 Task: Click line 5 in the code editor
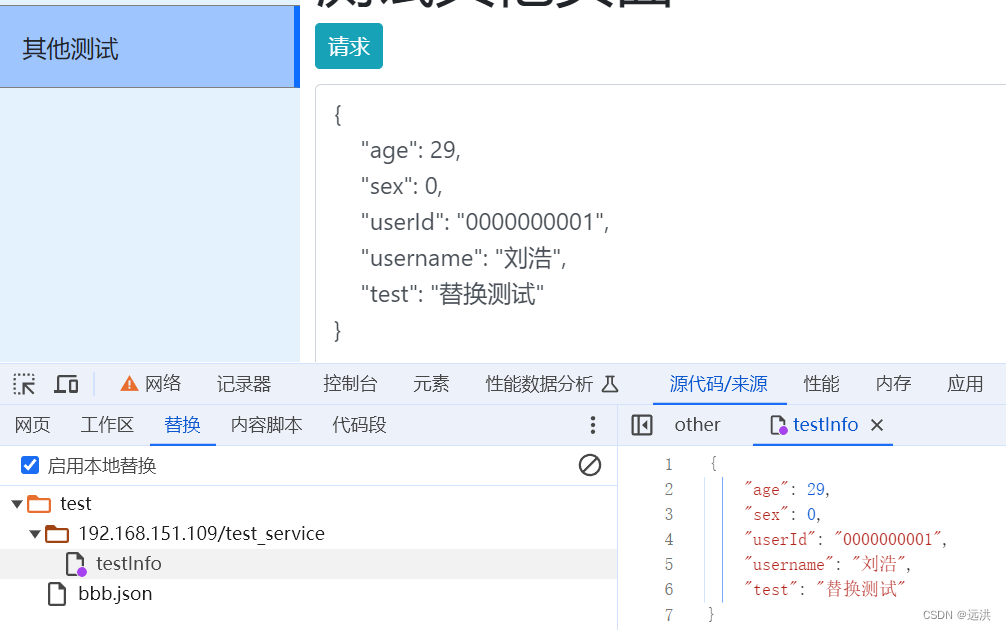(x=828, y=565)
